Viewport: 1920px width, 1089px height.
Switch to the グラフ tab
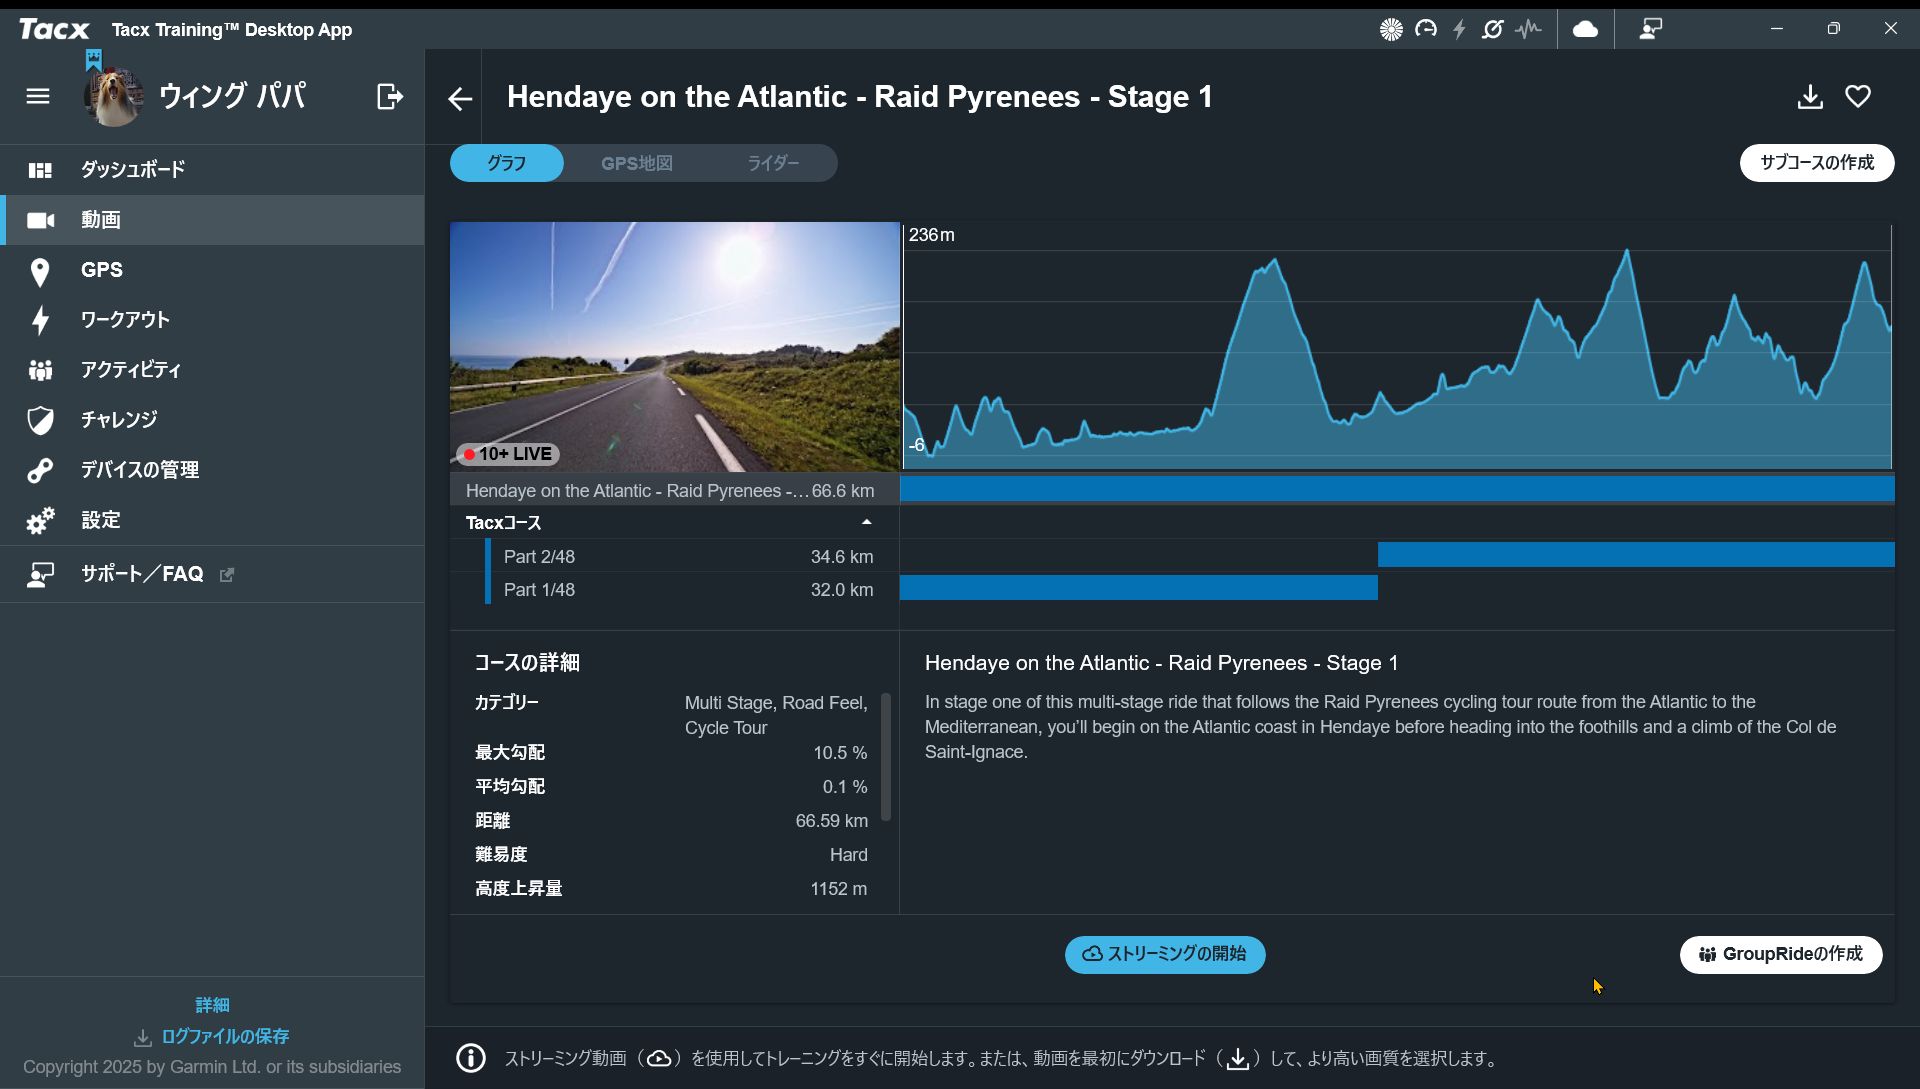click(x=507, y=163)
